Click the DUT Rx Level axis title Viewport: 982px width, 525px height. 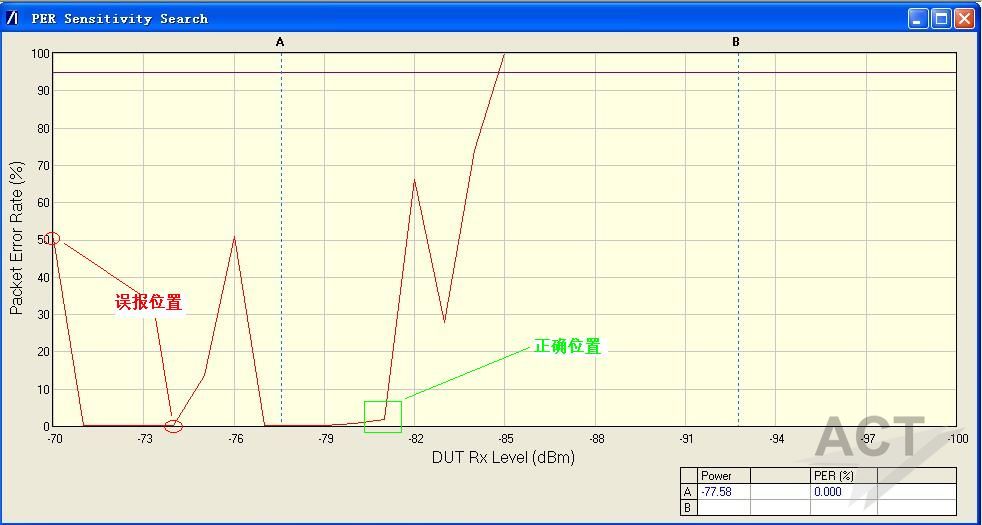tap(503, 457)
